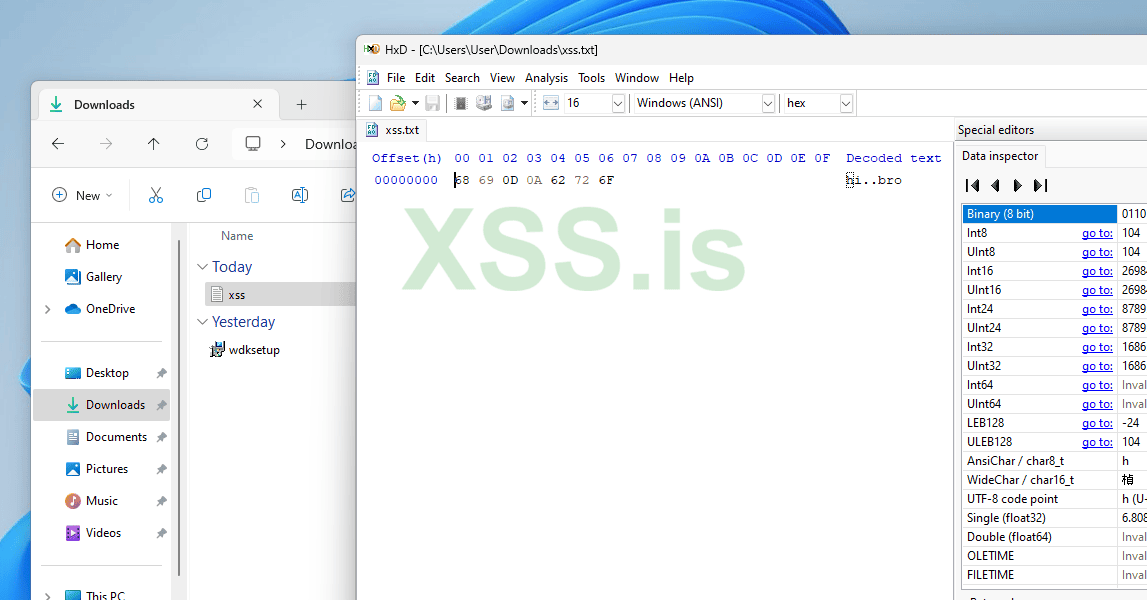Select the FILETIME row in Data inspector
The height and width of the screenshot is (600, 1147).
tap(1054, 575)
